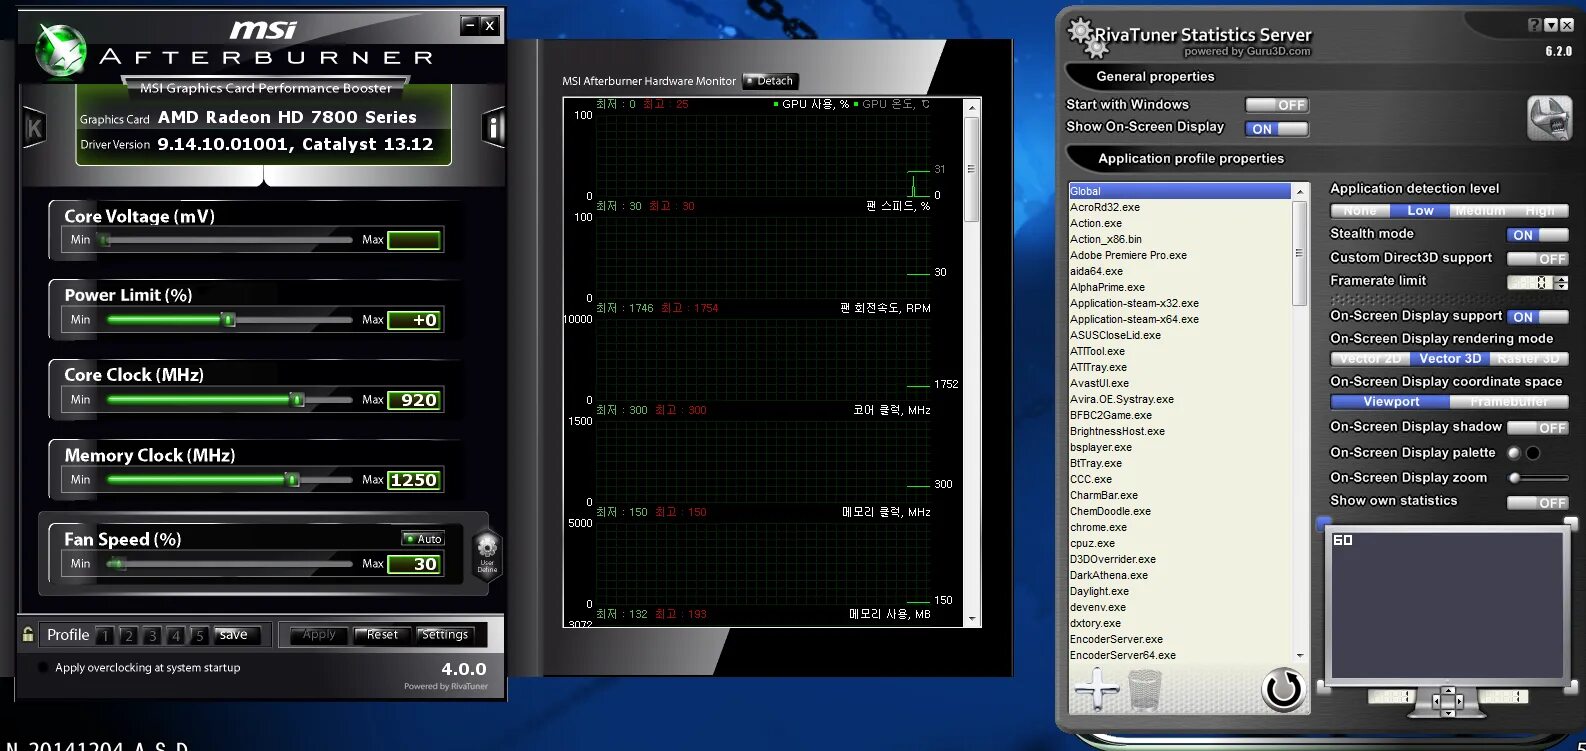Screen dimensions: 1586x751
Task: Click profile list scroll down arrow
Action: (x=1300, y=655)
